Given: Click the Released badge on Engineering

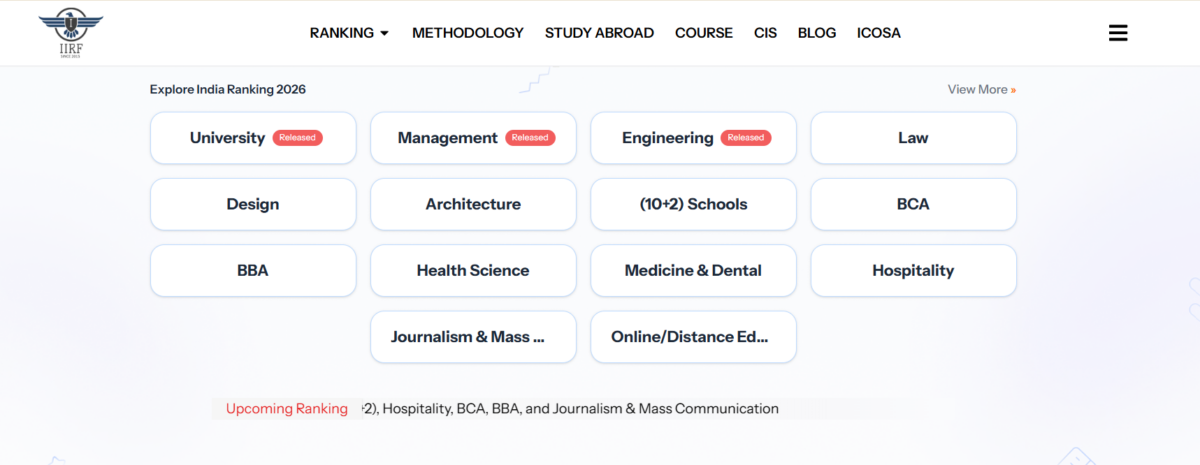Looking at the screenshot, I should pyautogui.click(x=745, y=138).
